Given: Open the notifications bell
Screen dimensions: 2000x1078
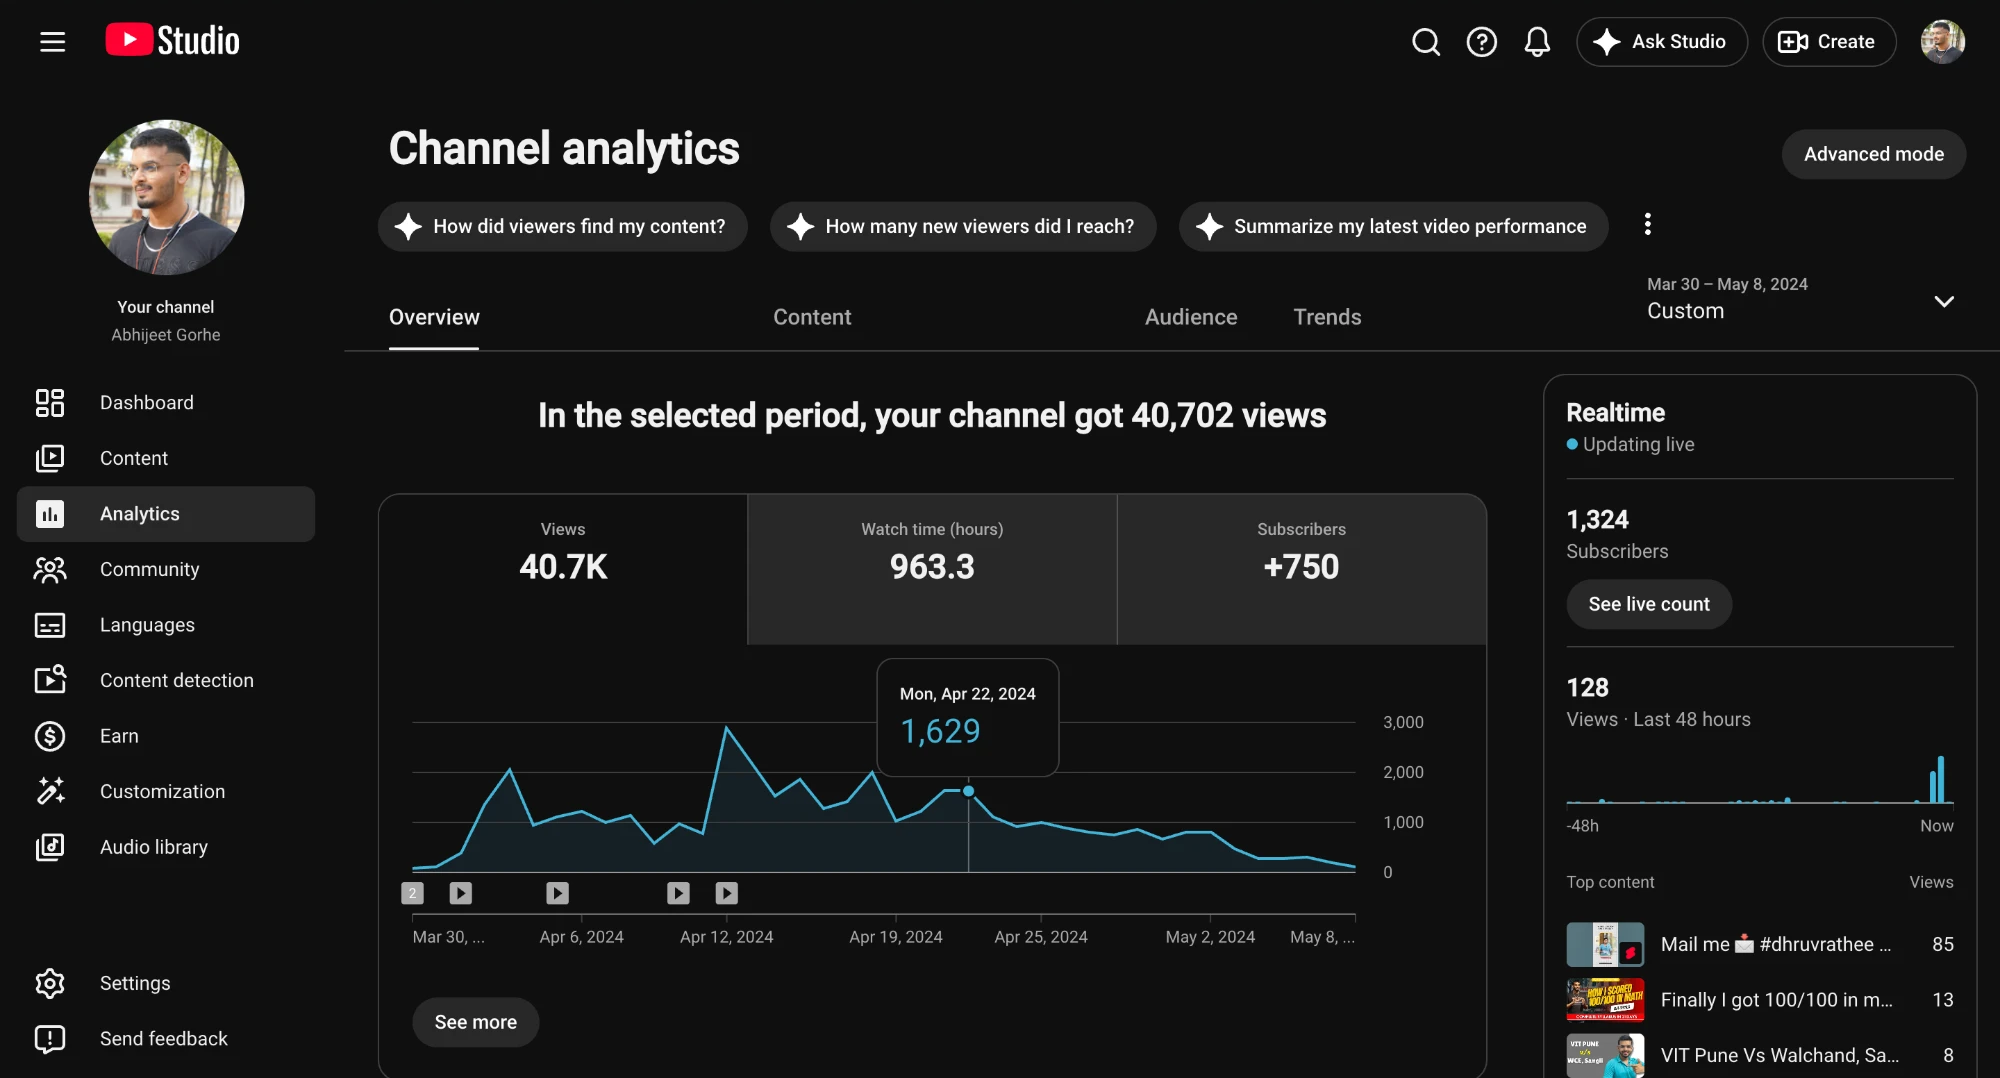Looking at the screenshot, I should coord(1537,42).
